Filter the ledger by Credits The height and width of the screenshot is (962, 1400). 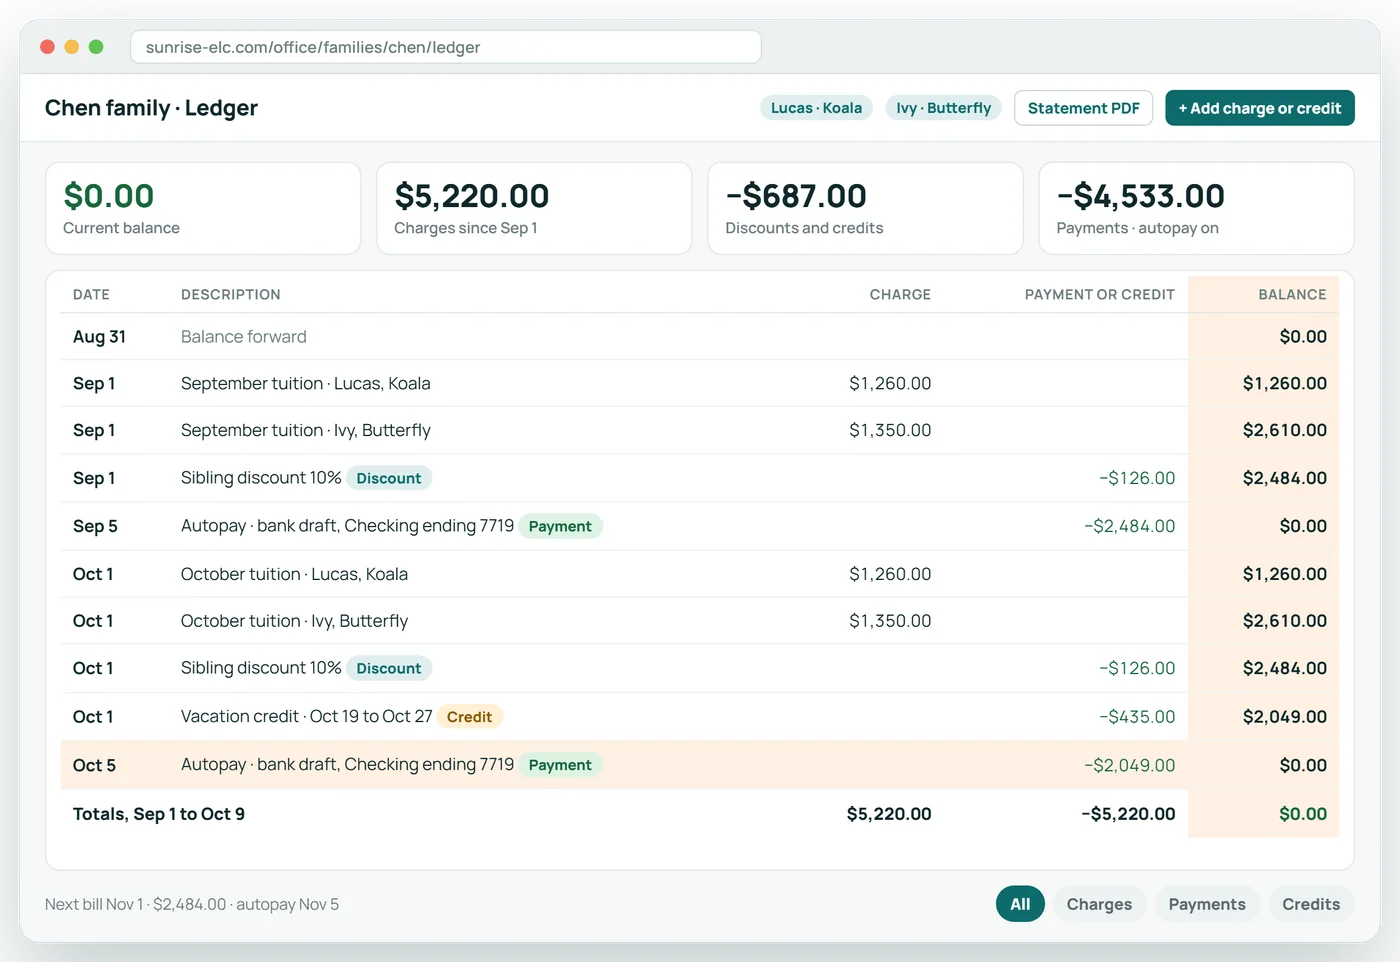1311,904
